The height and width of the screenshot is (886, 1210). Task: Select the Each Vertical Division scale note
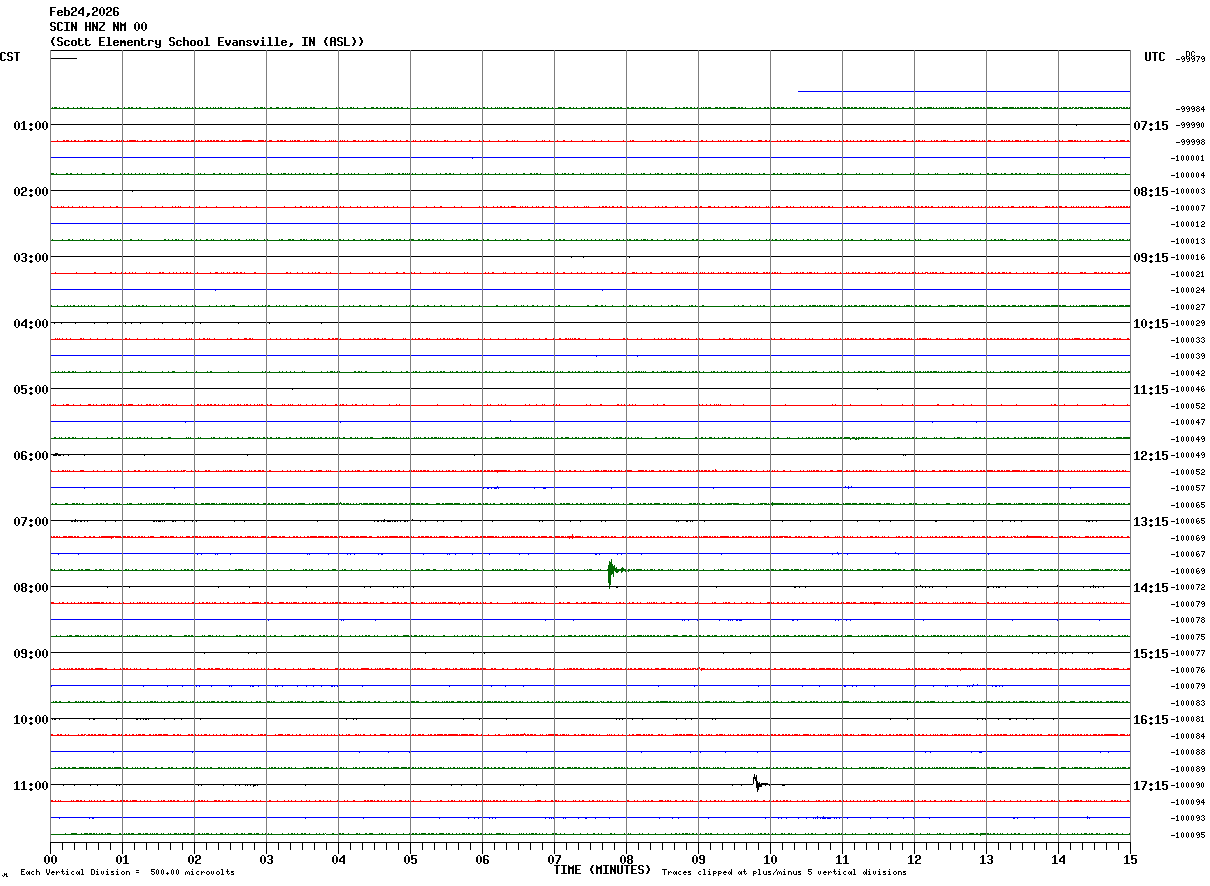[x=127, y=873]
